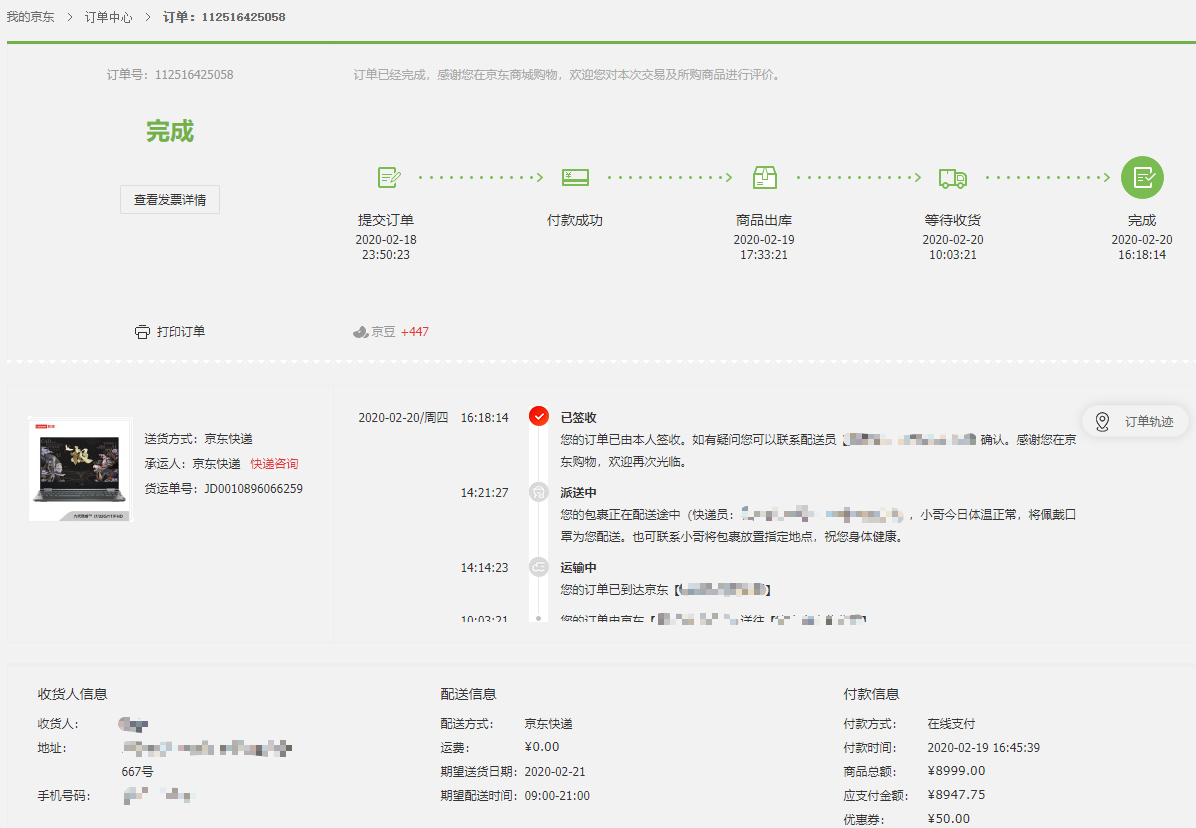Click the +447 京豆 reward value

(415, 332)
